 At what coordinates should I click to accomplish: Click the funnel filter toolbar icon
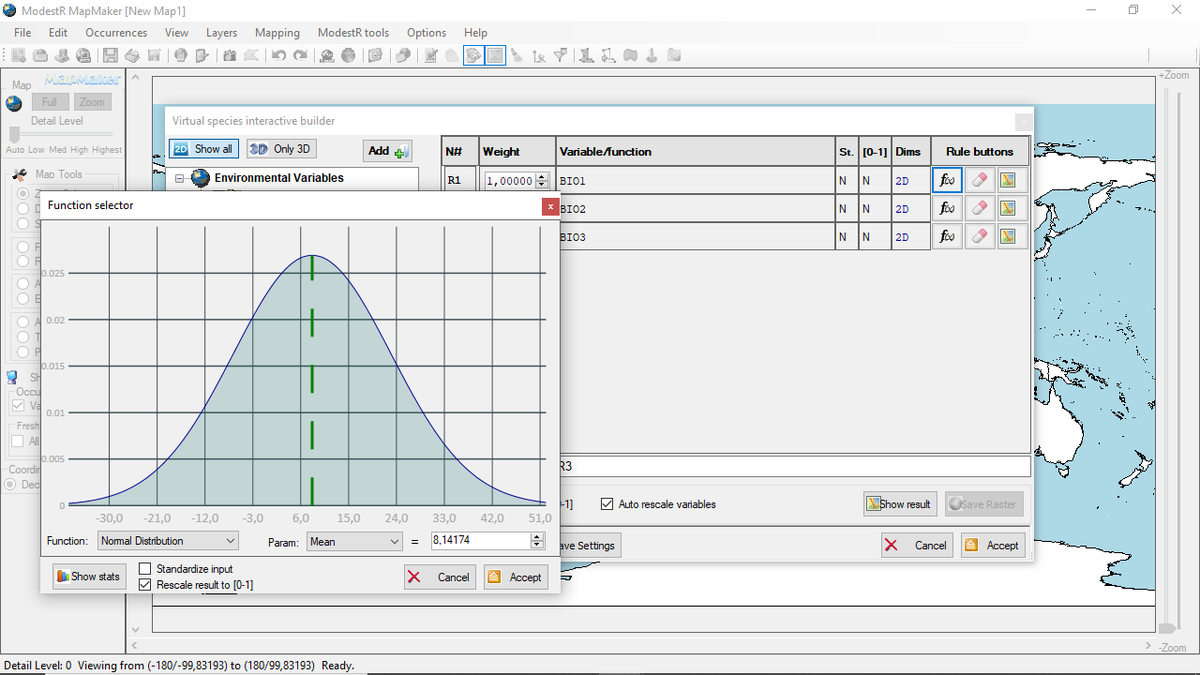[x=560, y=56]
